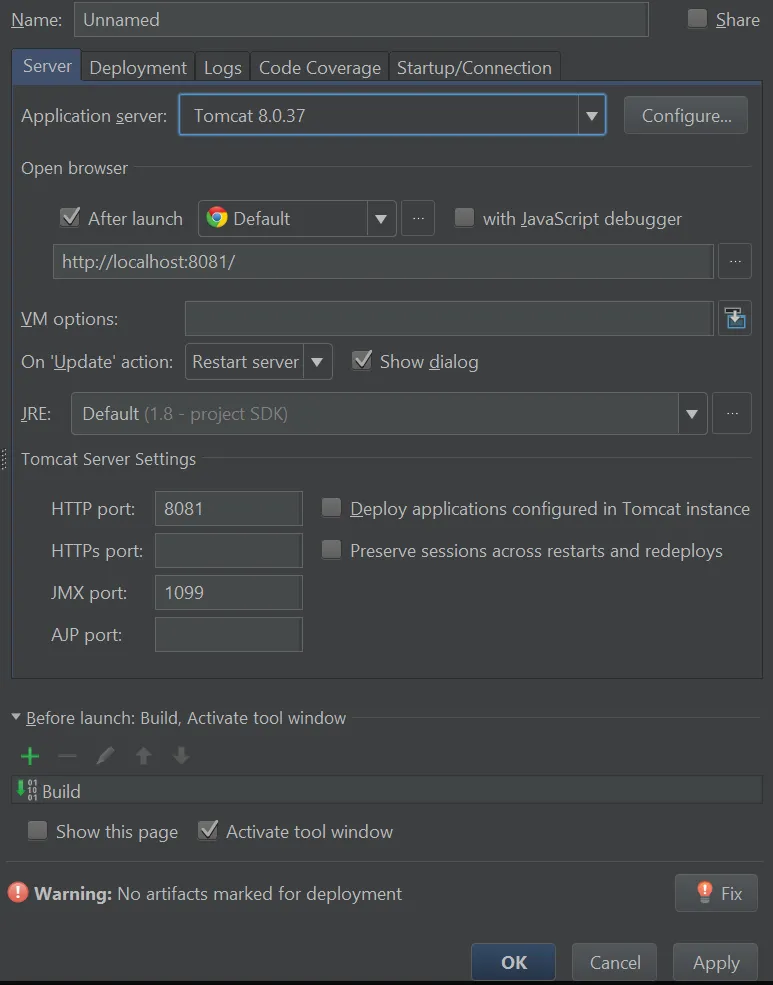This screenshot has width=773, height=985.
Task: Click the minus remove task icon
Action: pos(67,756)
